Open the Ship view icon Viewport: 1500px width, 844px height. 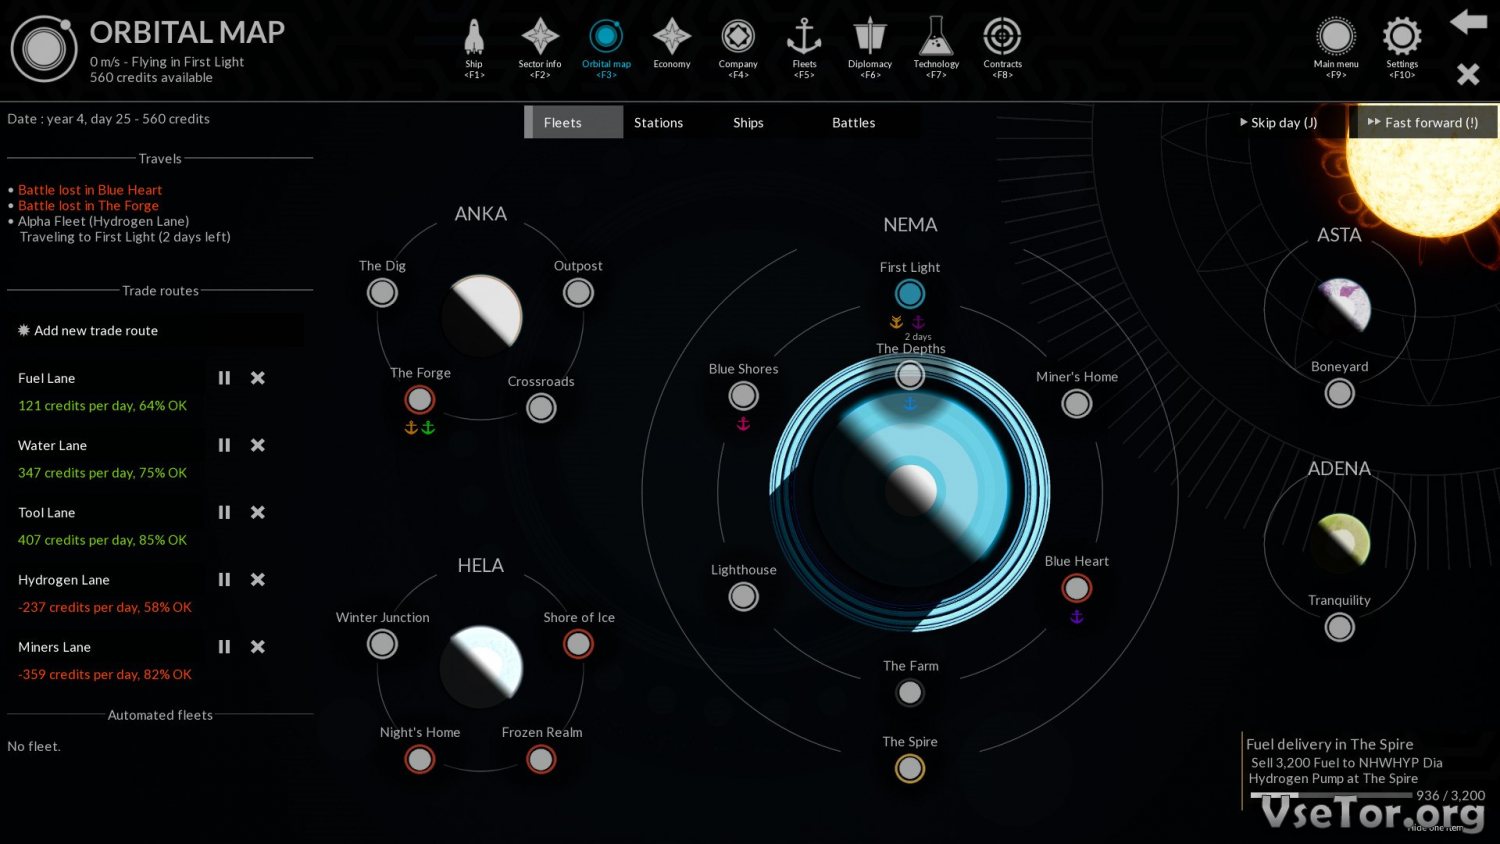[x=474, y=40]
